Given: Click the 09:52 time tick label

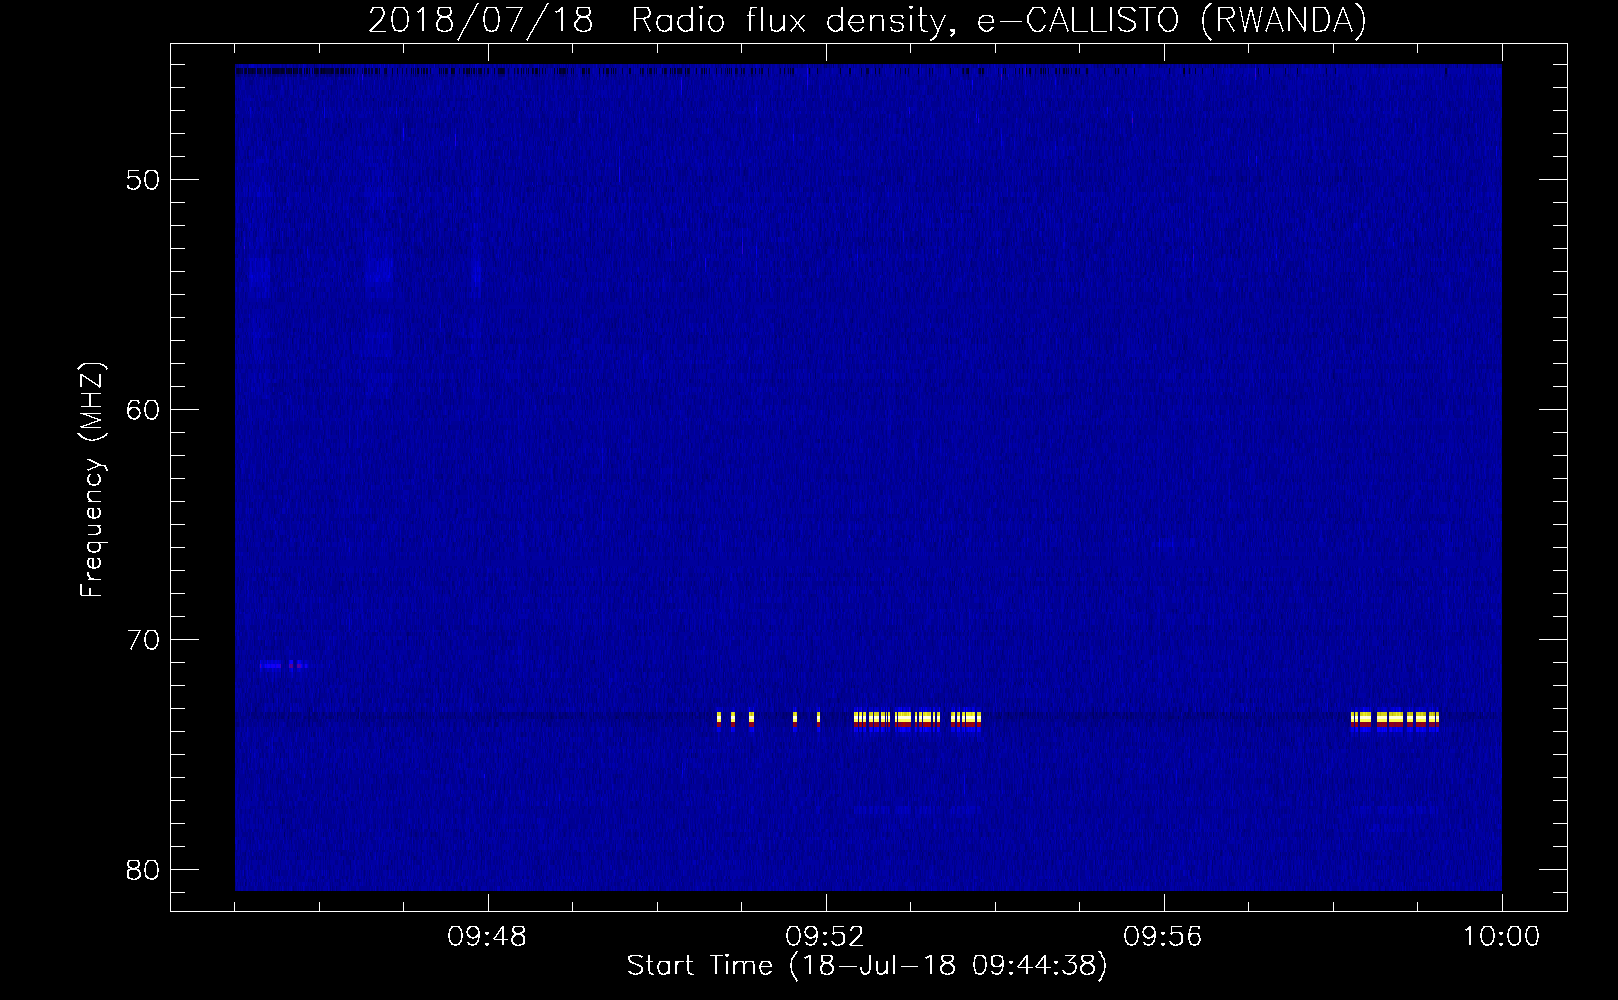Looking at the screenshot, I should [825, 937].
